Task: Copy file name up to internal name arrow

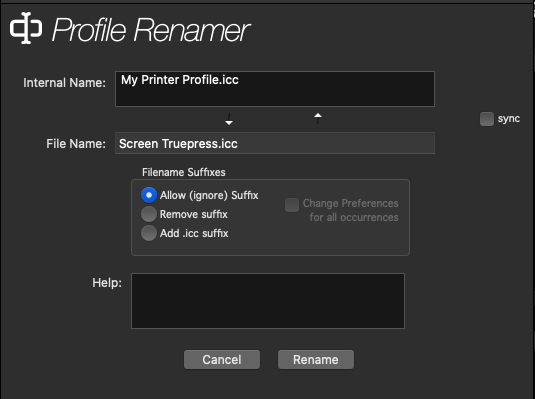Action: (318, 118)
